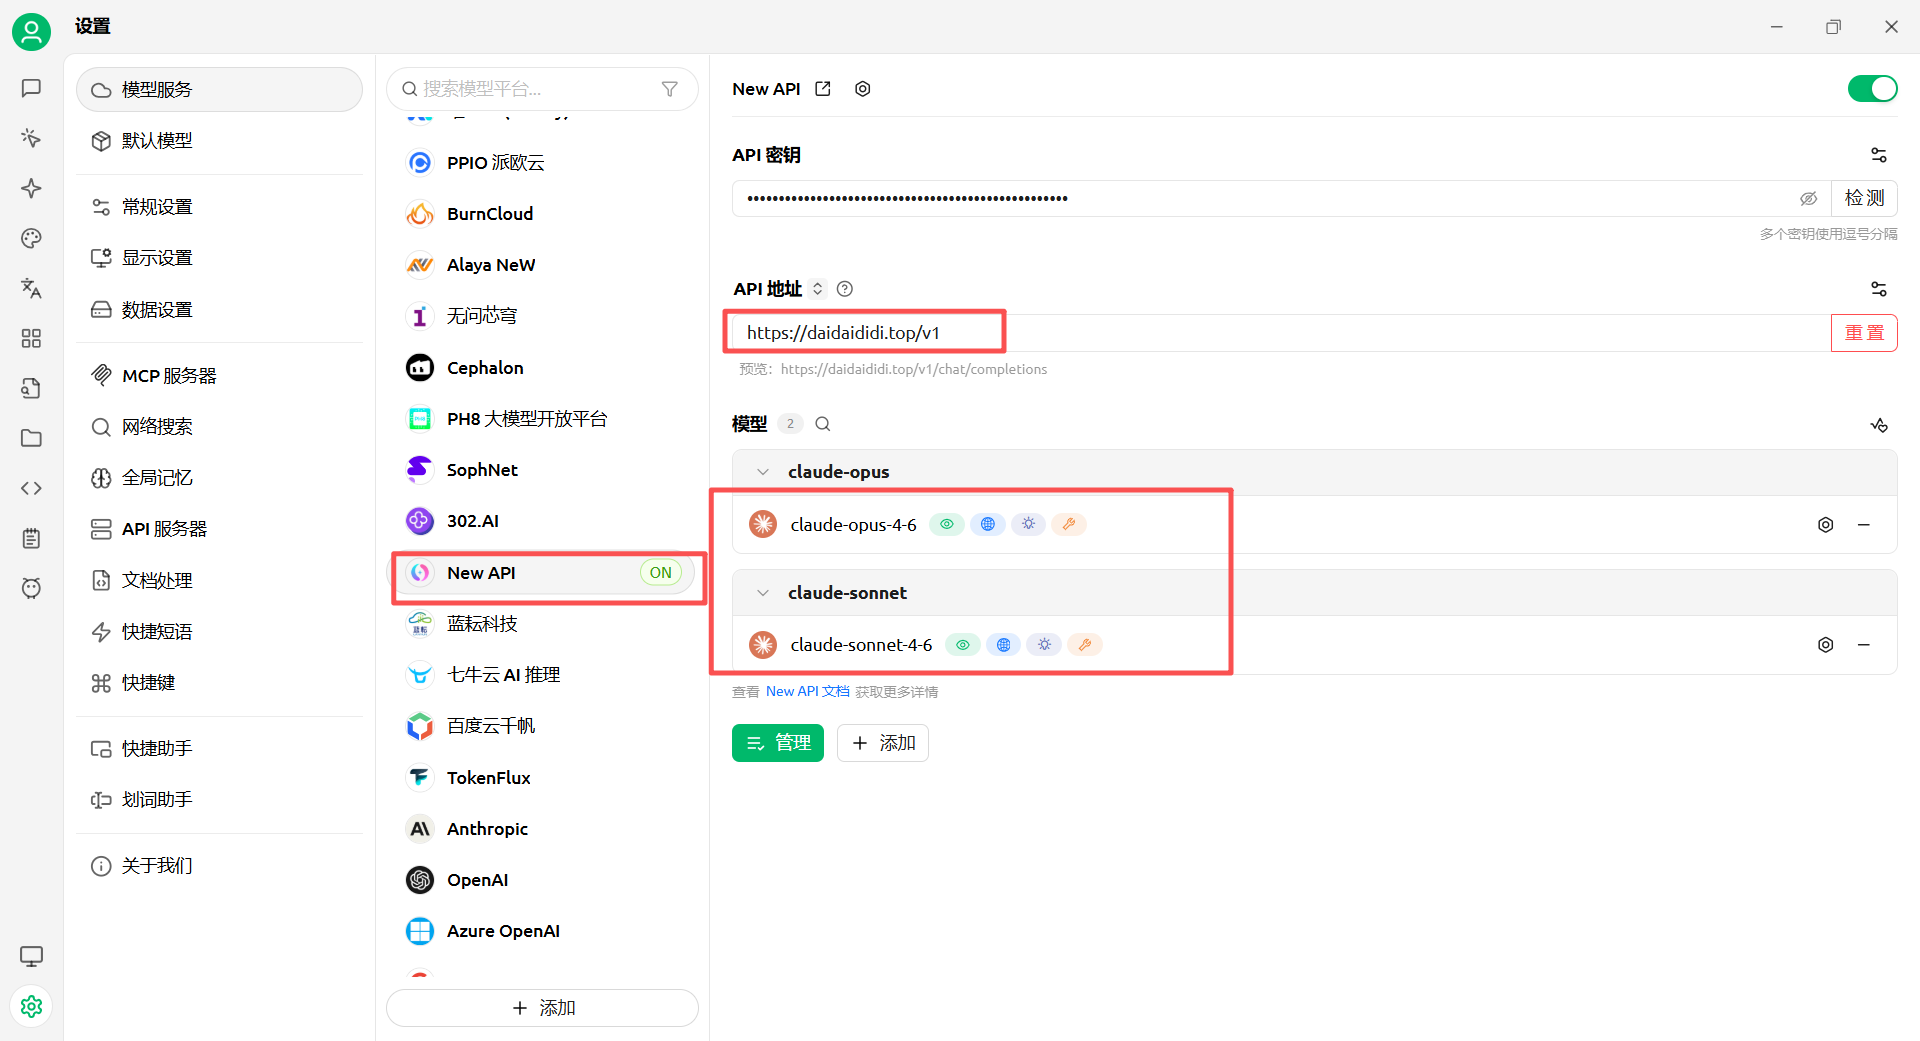Screen dimensions: 1920x1041
Task: Open 常规设置 in the settings menu
Action: [x=219, y=207]
